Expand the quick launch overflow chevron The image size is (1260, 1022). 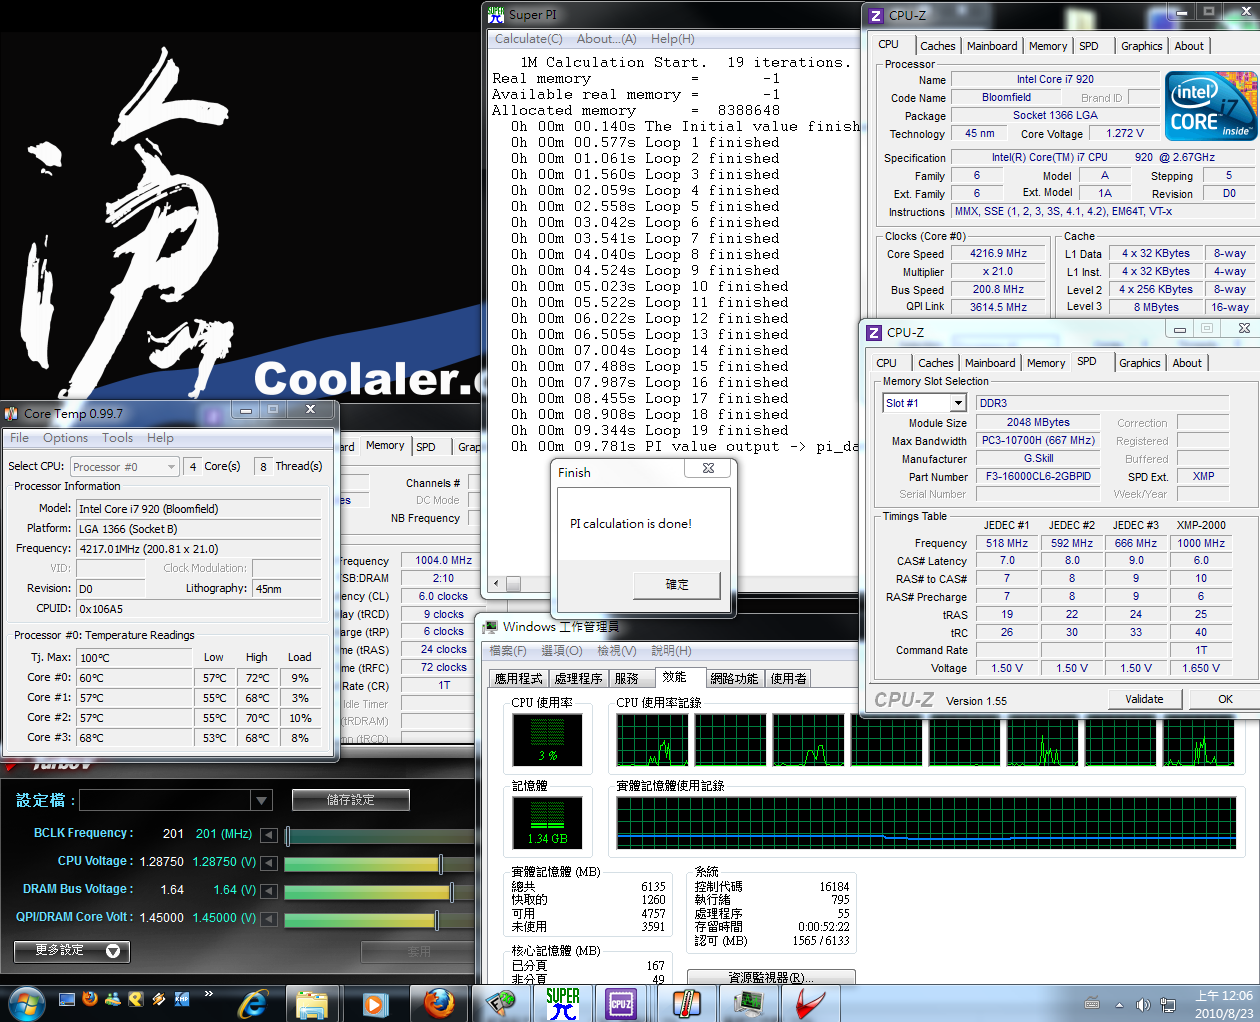[x=208, y=994]
